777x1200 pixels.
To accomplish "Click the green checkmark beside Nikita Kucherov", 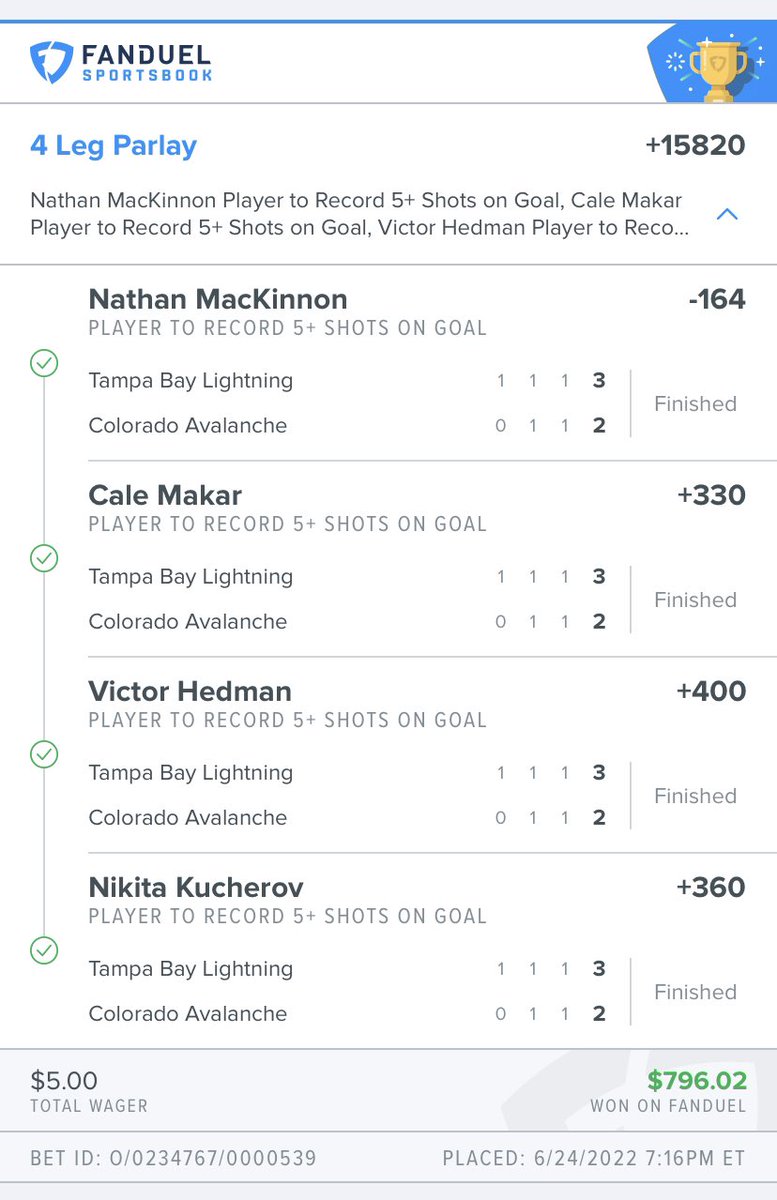I will click(x=44, y=950).
